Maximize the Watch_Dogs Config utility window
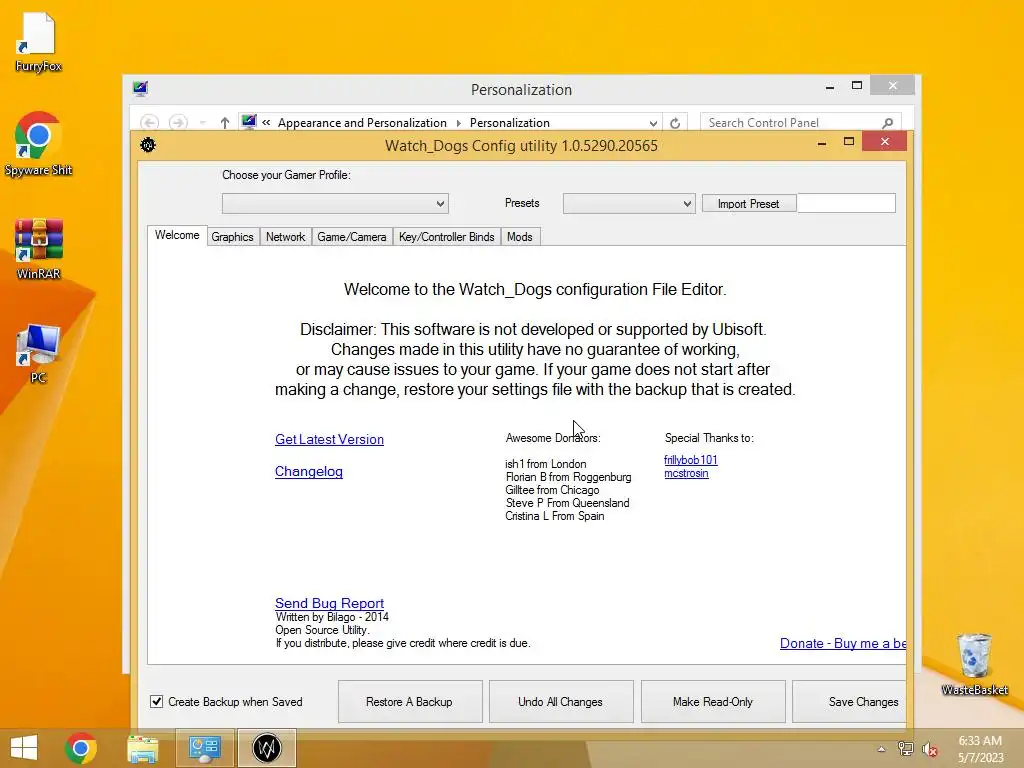 click(849, 142)
